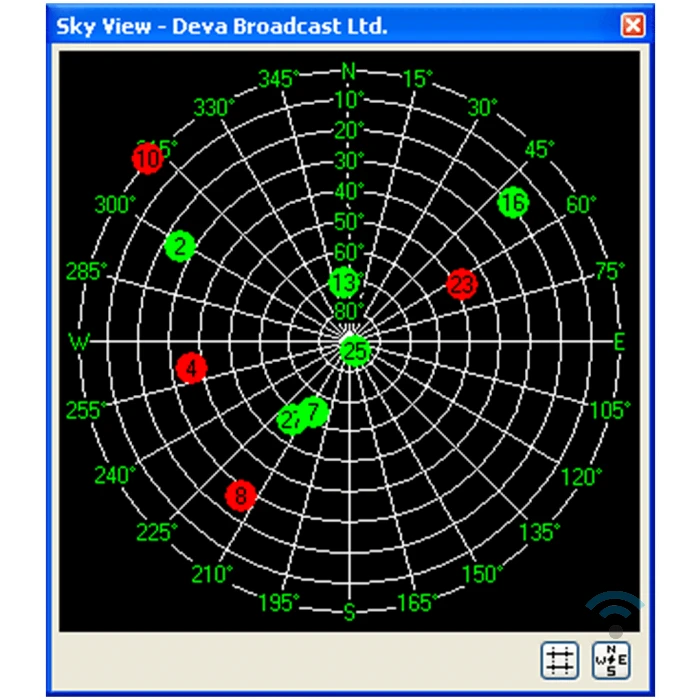Select green satellite marker 7
This screenshot has height=700, width=700.
[315, 411]
